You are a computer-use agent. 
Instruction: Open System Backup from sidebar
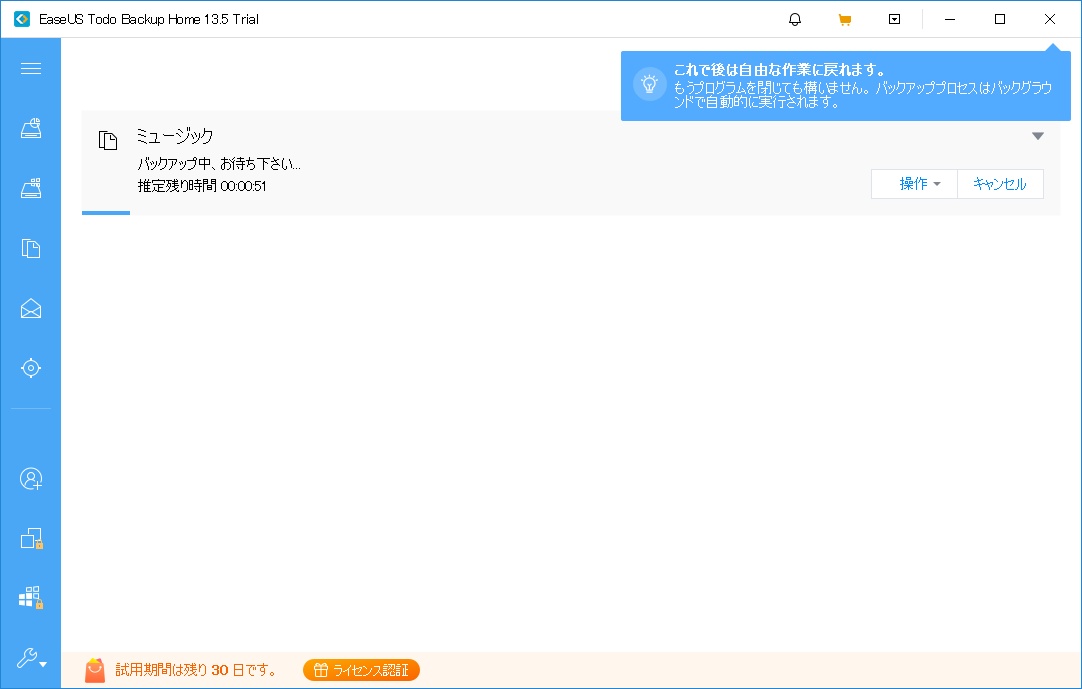[x=30, y=188]
